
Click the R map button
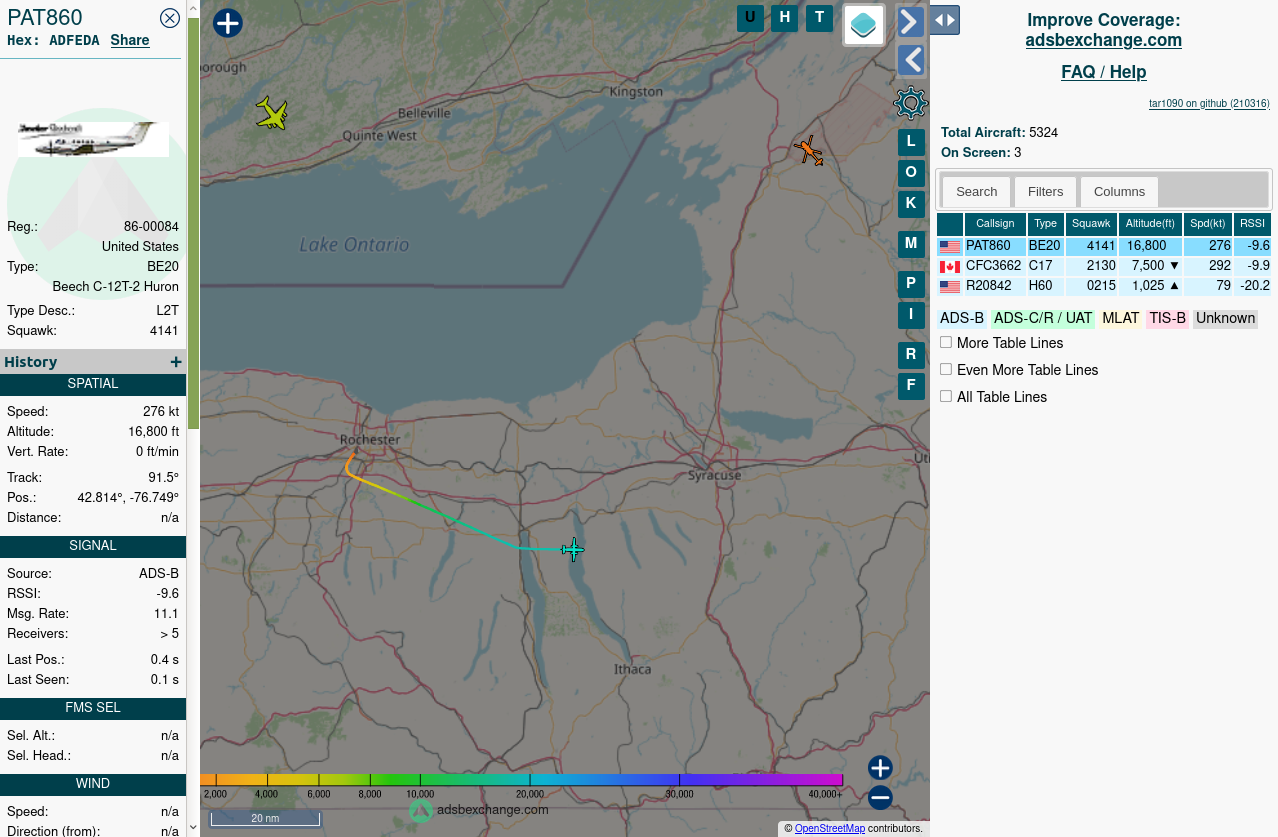[x=911, y=355]
